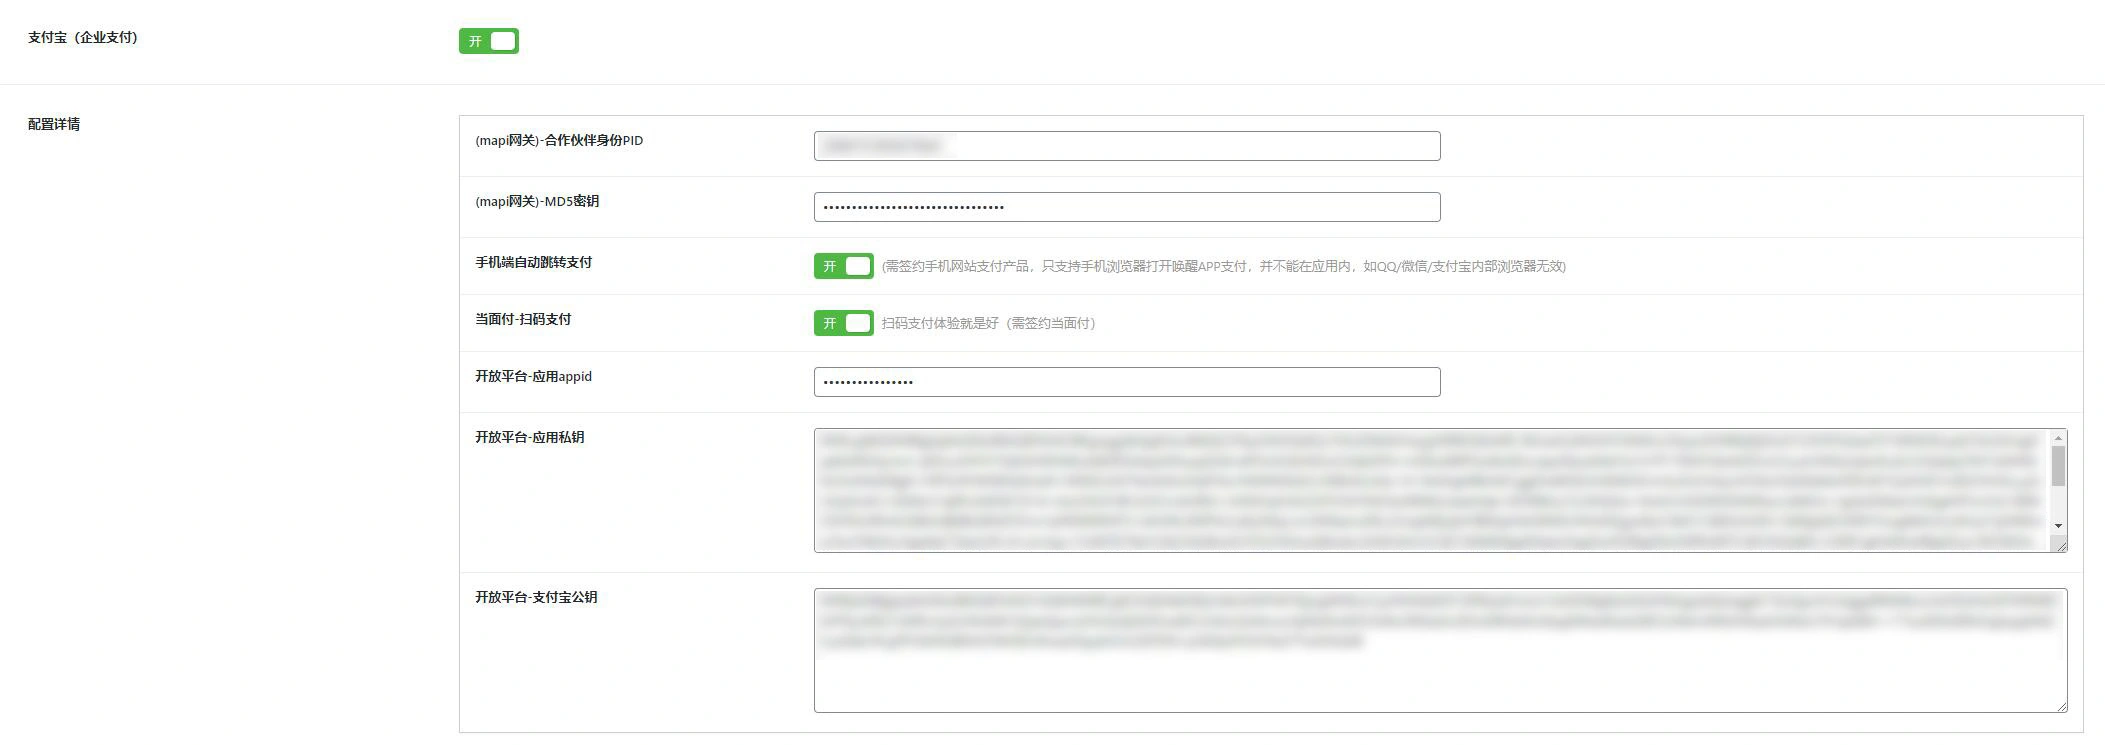Click the 合作伙伴身份PID input field
The image size is (2105, 745).
(x=1127, y=146)
